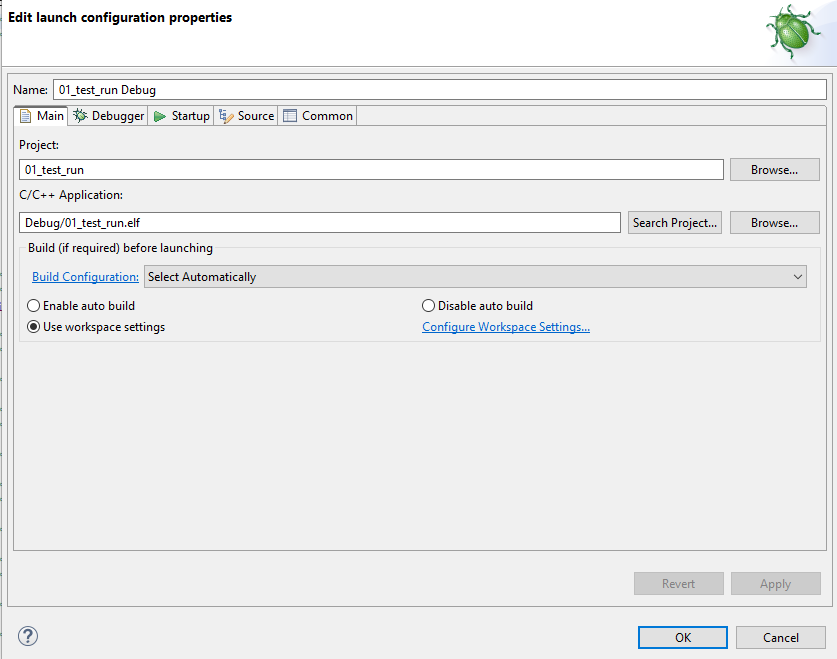Click the Main tab's page icon
The image size is (837, 659).
pos(26,115)
